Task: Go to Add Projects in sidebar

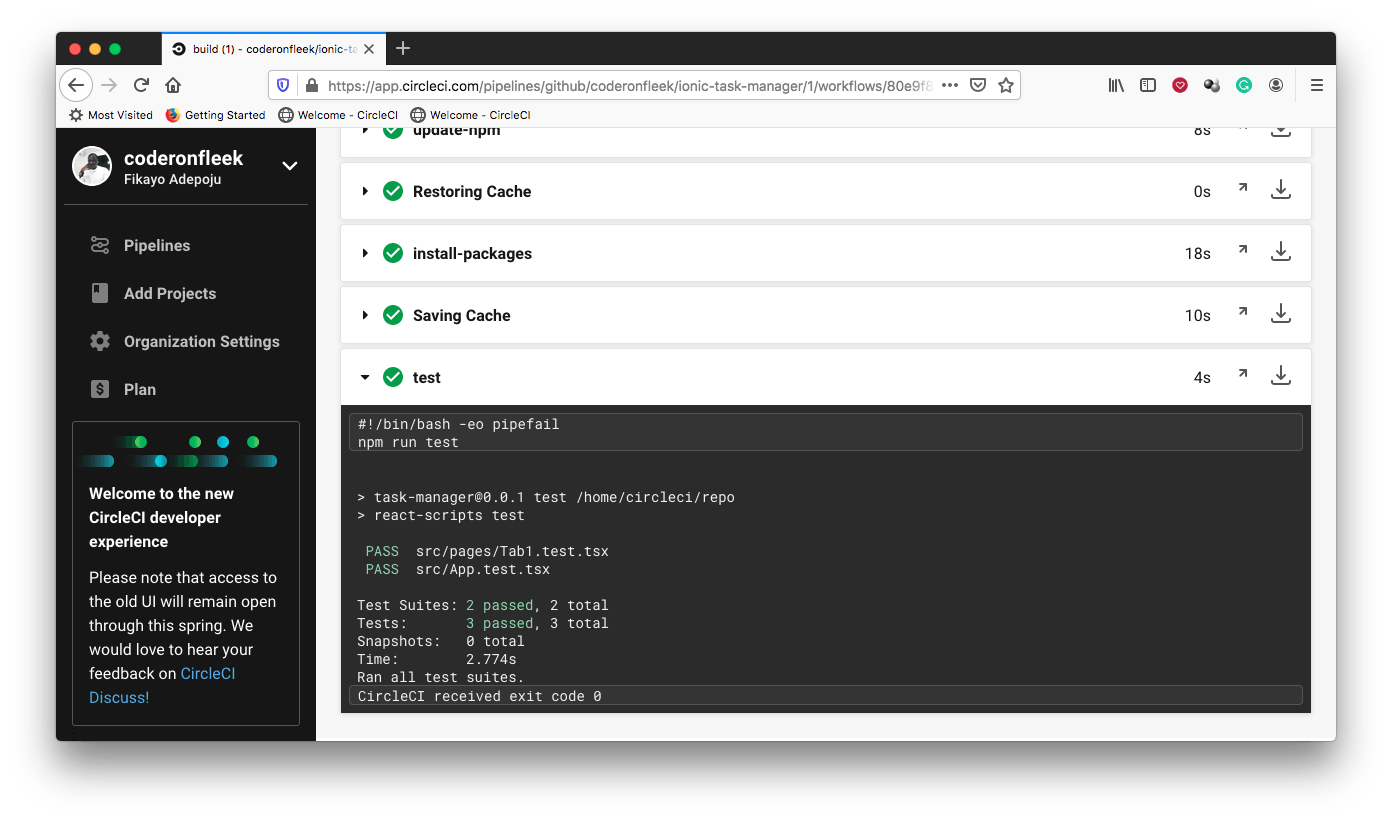Action: tap(169, 293)
